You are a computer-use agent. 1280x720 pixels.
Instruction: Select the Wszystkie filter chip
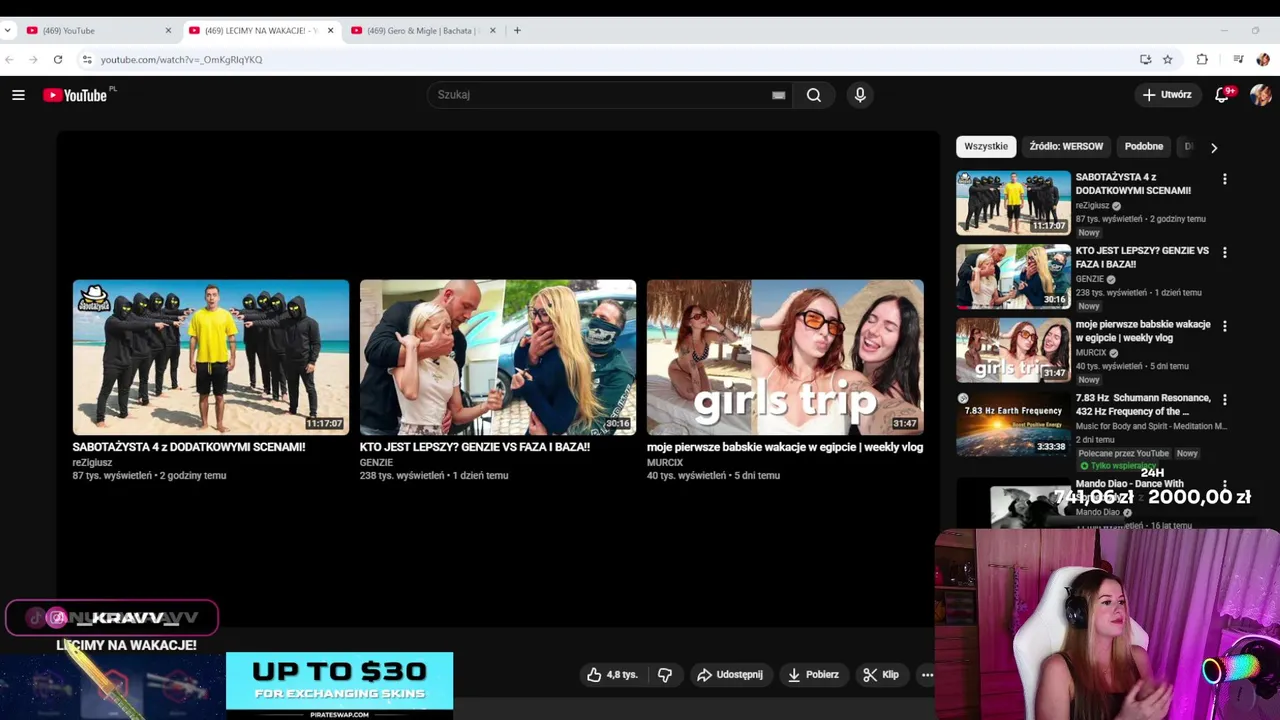point(986,146)
